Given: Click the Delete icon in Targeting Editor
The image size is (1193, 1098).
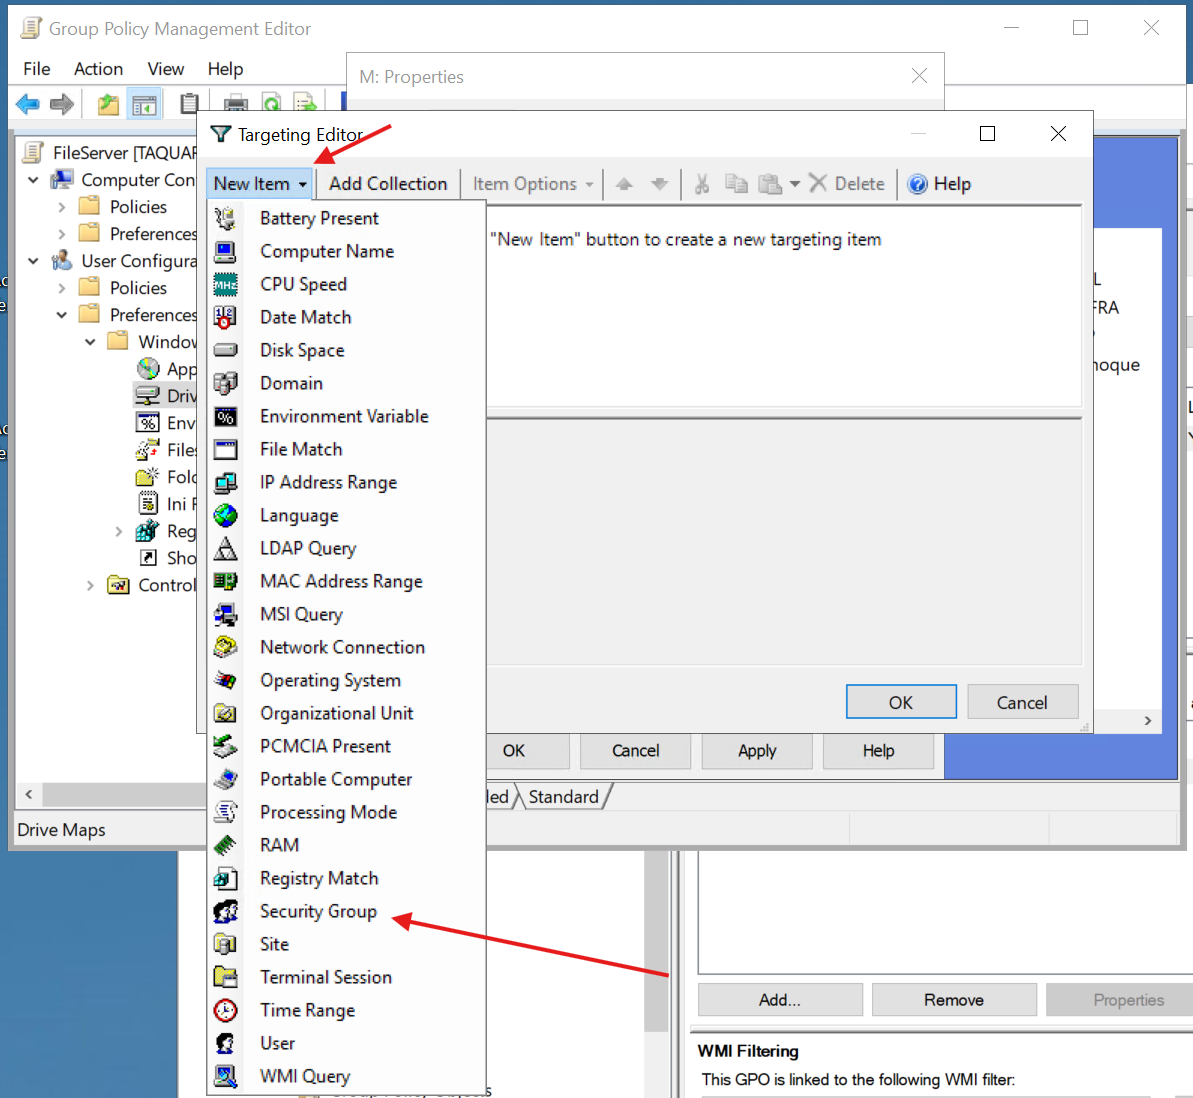Looking at the screenshot, I should pos(817,183).
